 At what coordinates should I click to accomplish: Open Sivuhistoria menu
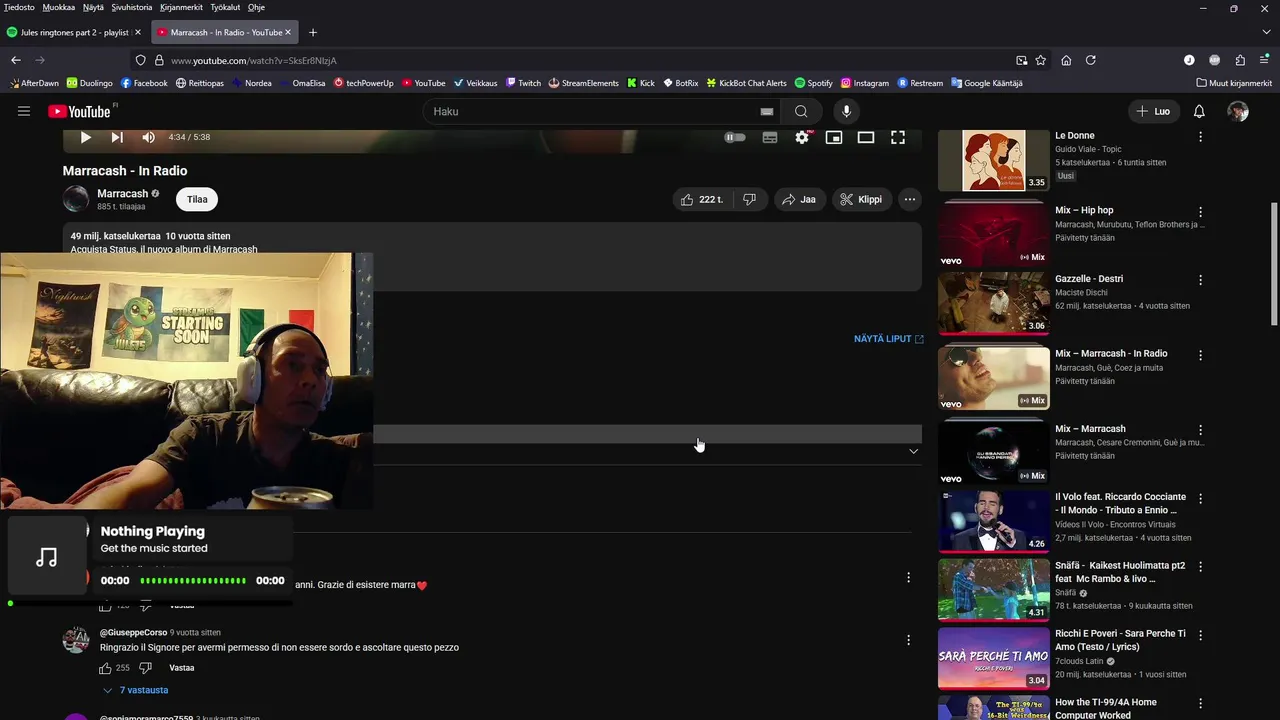[132, 7]
